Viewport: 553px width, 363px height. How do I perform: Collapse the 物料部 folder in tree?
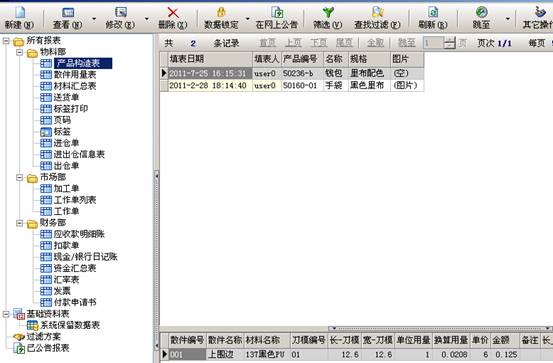20,53
